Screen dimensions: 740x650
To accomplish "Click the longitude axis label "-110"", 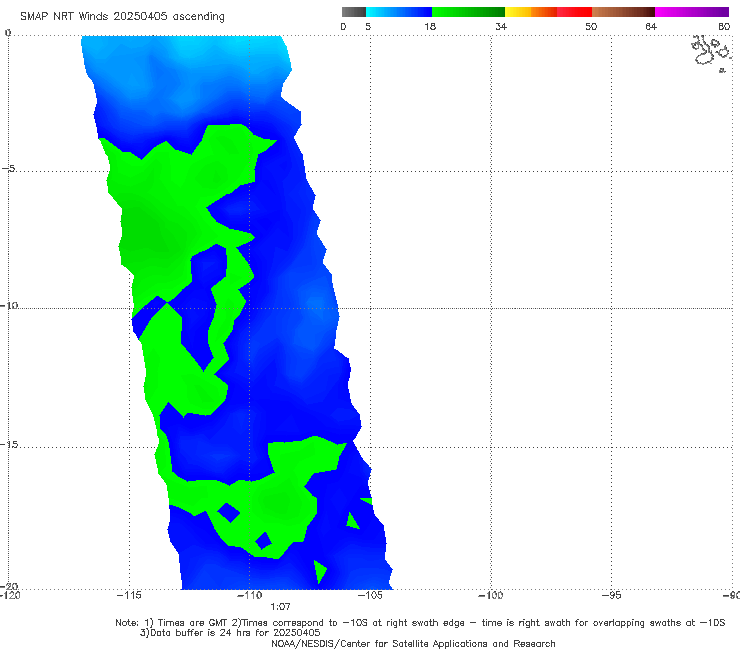I will click(x=250, y=595).
